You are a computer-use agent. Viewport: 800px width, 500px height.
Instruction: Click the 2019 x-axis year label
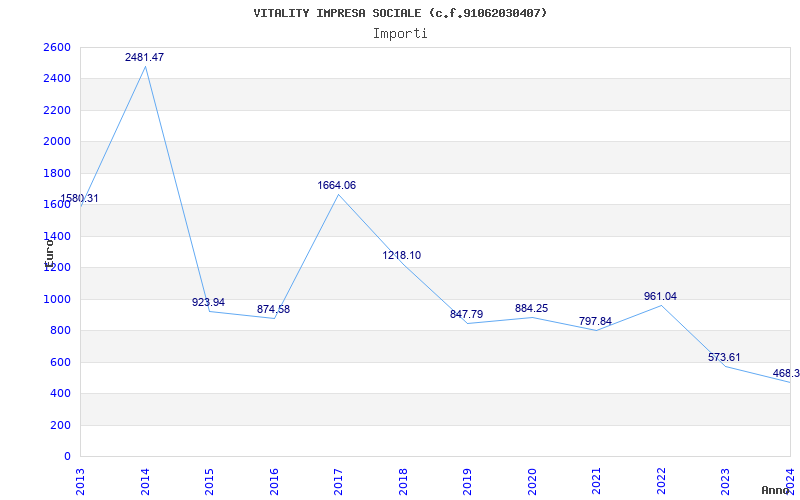(x=468, y=482)
